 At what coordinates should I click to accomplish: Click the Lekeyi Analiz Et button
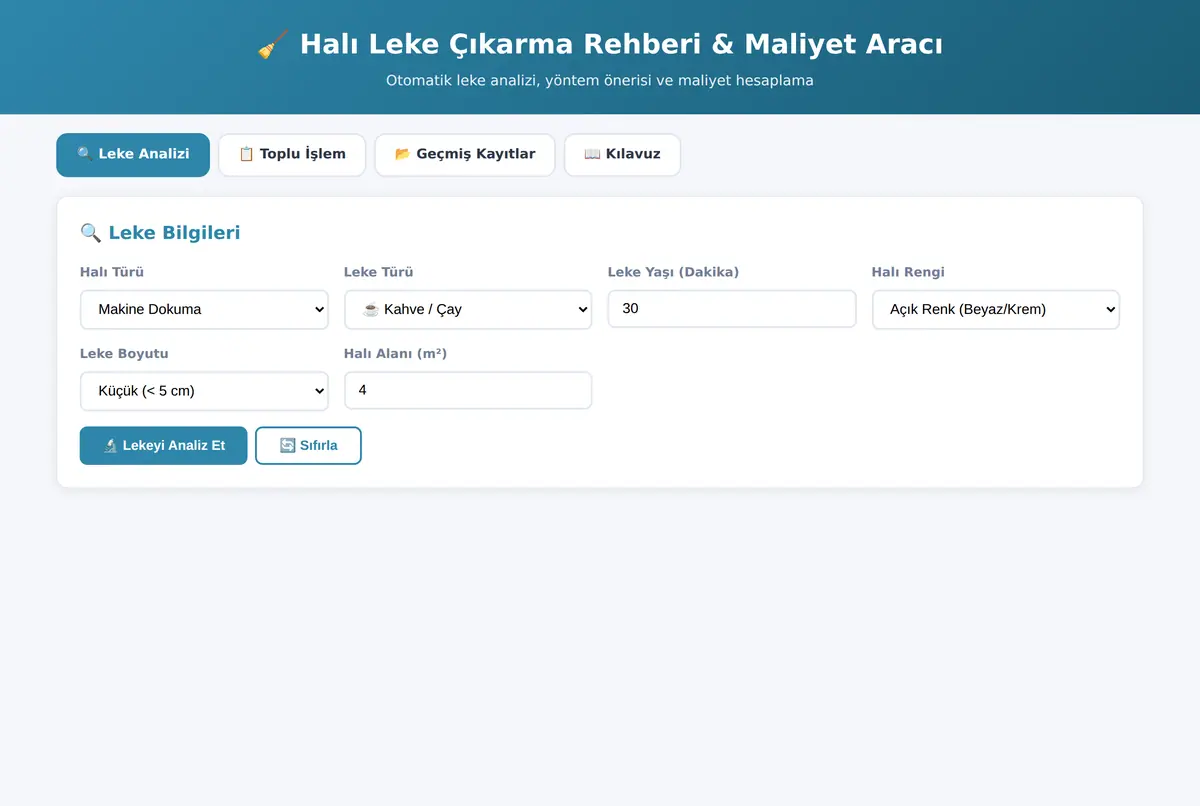tap(163, 446)
